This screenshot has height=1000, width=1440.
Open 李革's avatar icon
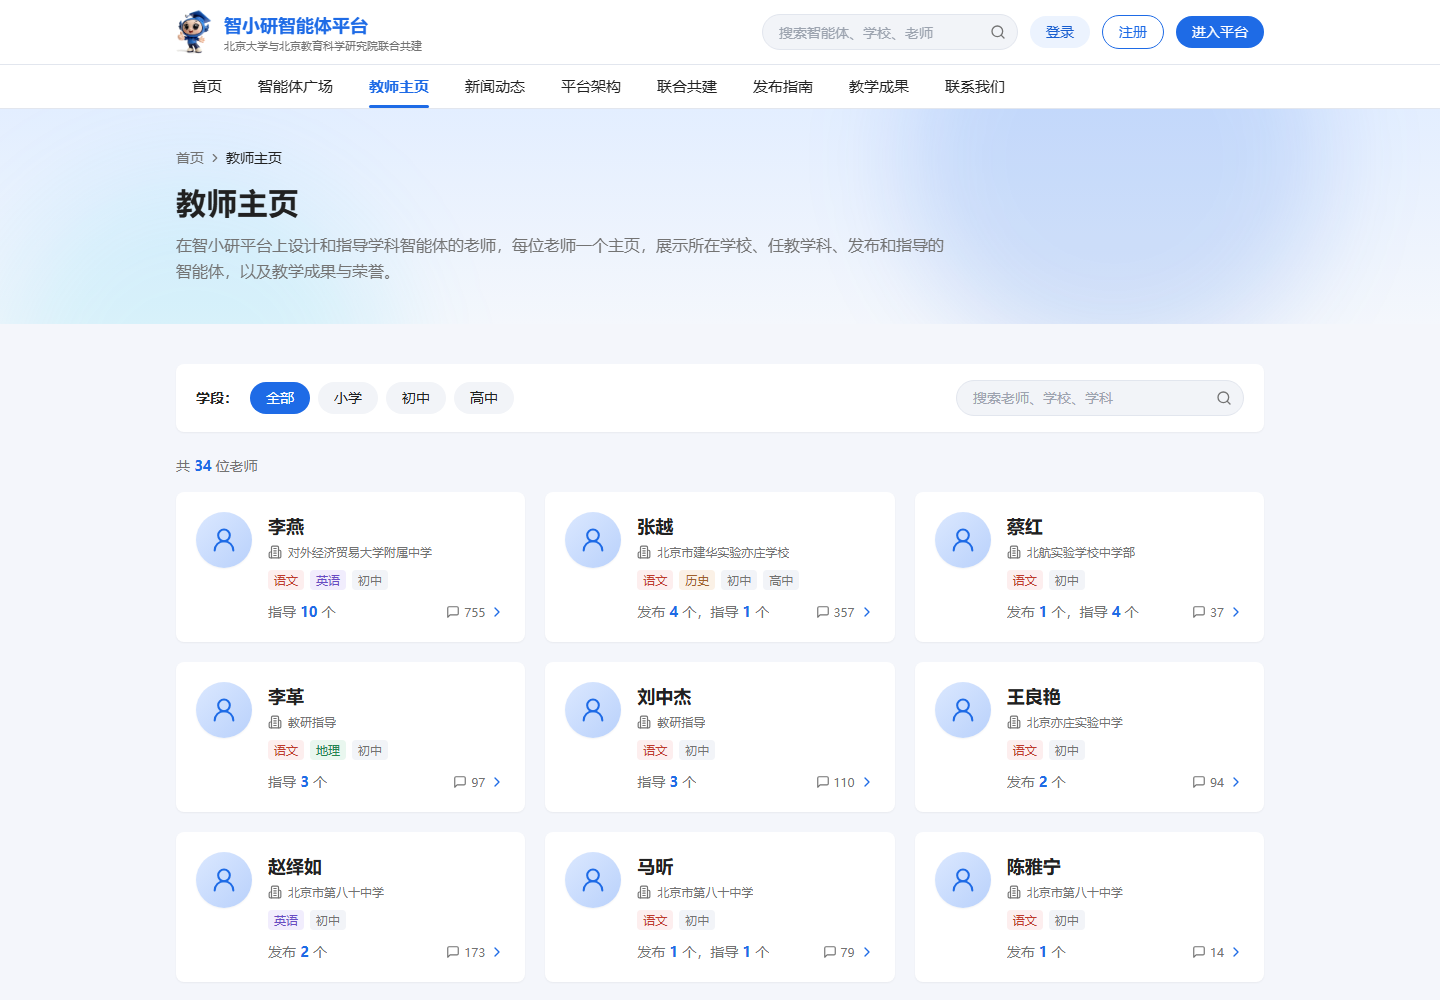tap(224, 710)
